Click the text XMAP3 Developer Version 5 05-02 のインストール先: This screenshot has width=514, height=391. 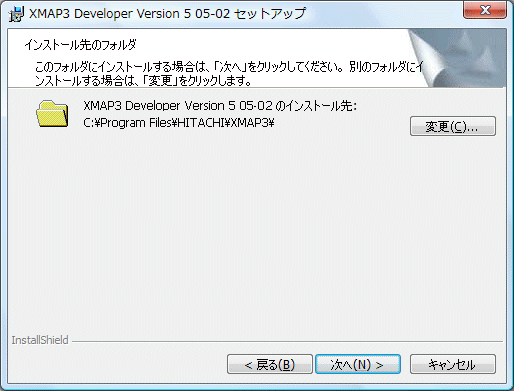coord(220,106)
